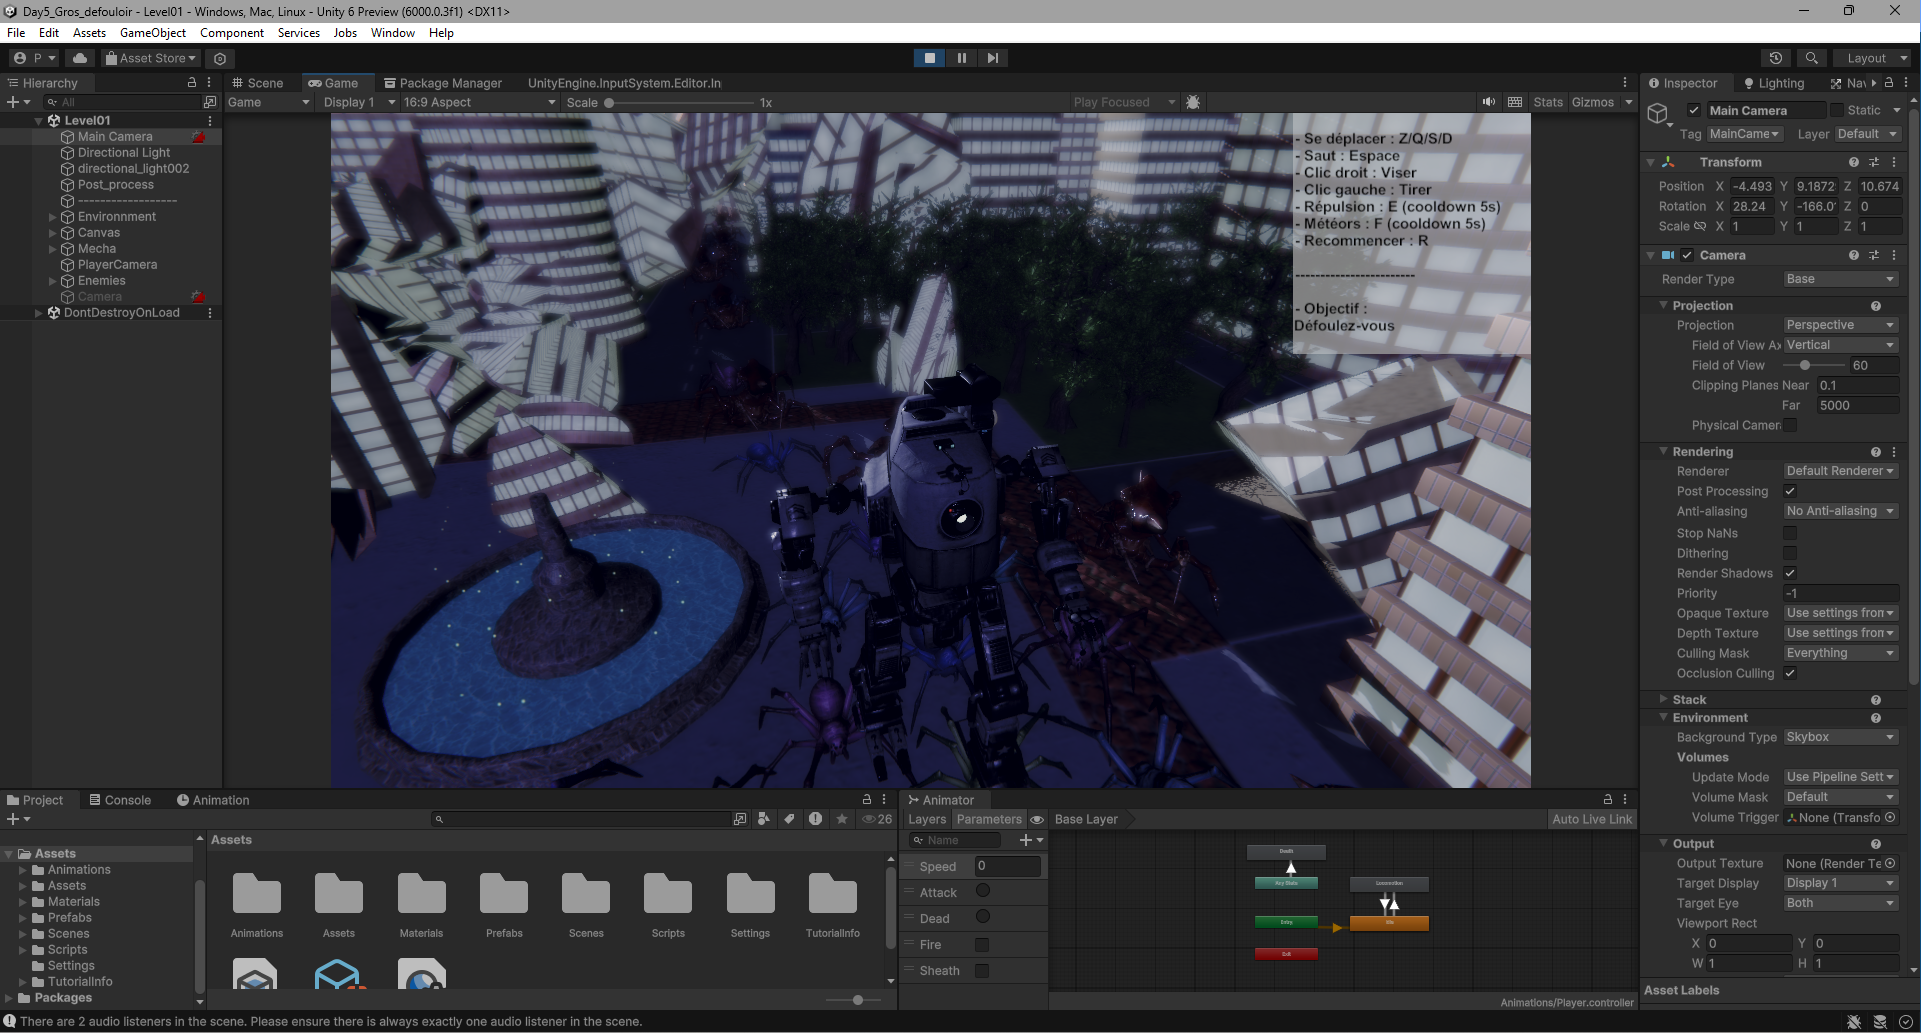Switch to the Console tab
Viewport: 1921px width, 1033px height.
[120, 800]
